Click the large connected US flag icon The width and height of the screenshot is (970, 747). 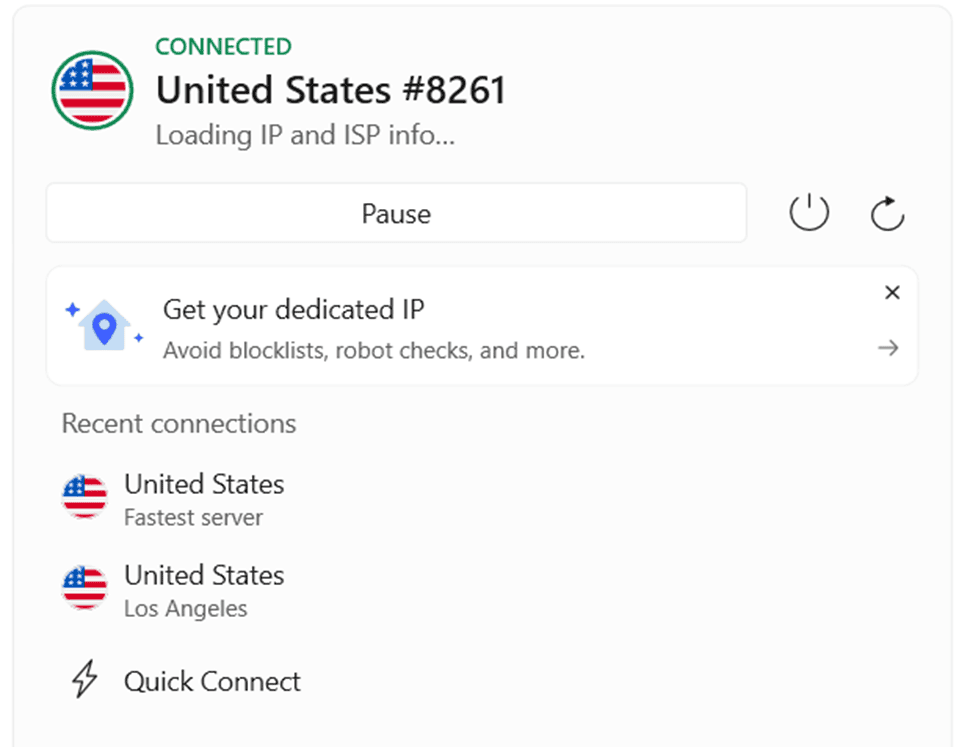pos(92,90)
